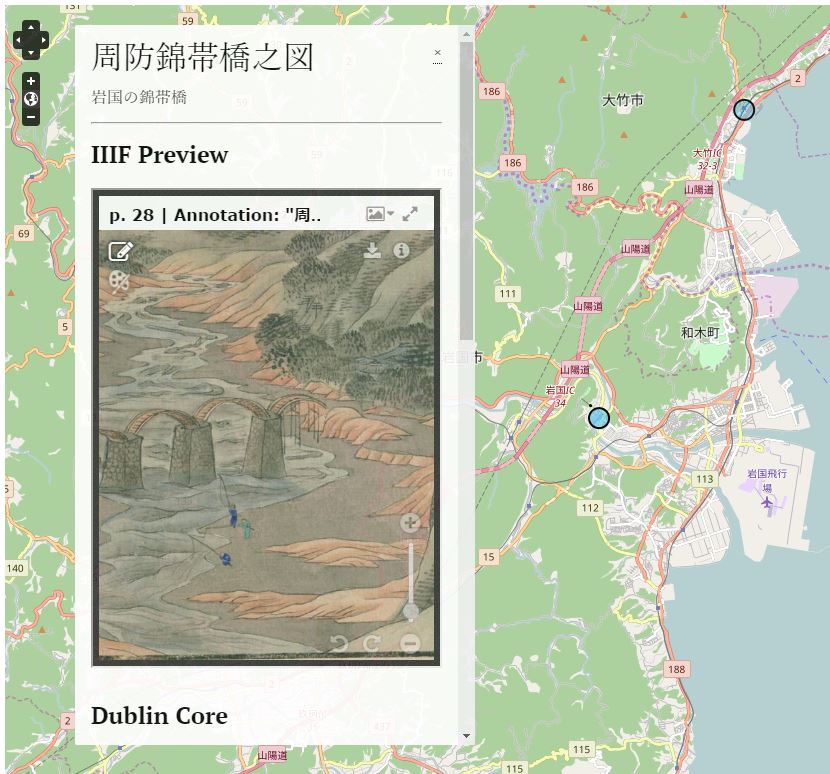Click the IIIF image zoom slider handle
Viewport: 830px width, 774px height.
coord(411,611)
